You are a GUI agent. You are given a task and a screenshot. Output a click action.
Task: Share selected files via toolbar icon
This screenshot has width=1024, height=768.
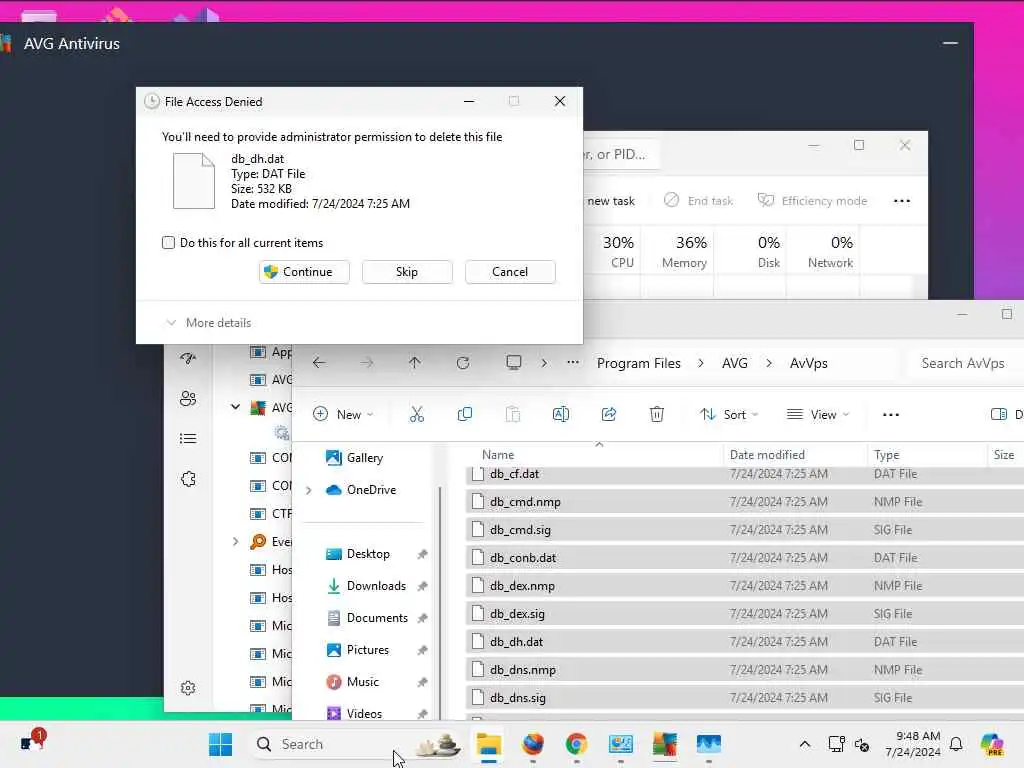(x=609, y=415)
